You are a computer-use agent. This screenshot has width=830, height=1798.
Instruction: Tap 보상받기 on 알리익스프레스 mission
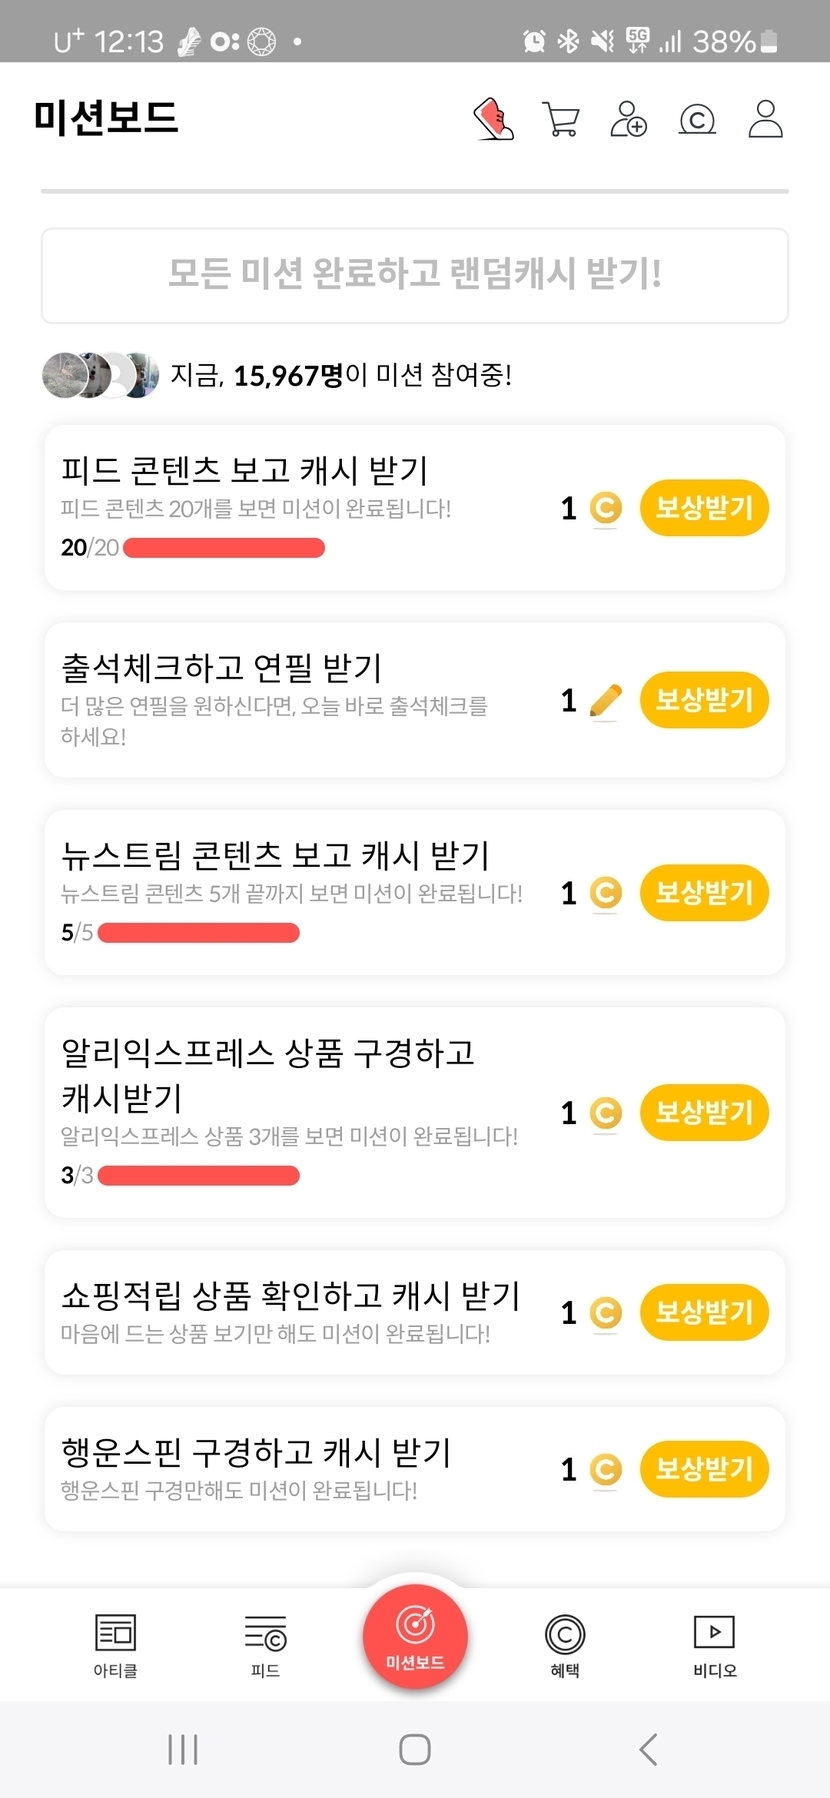(704, 1112)
